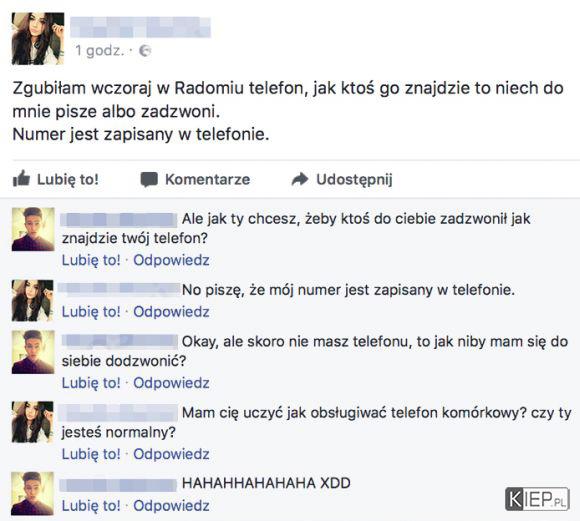Image resolution: width=580 pixels, height=521 pixels.
Task: Like the HAHAHHAHAHAHA XDD comment
Action: click(x=91, y=506)
